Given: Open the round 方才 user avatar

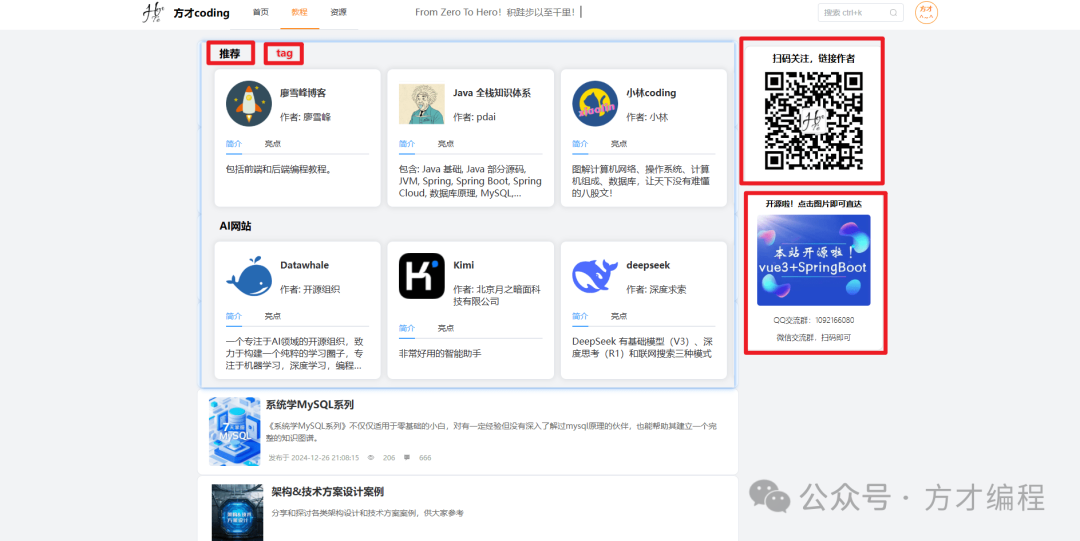Looking at the screenshot, I should coord(926,12).
